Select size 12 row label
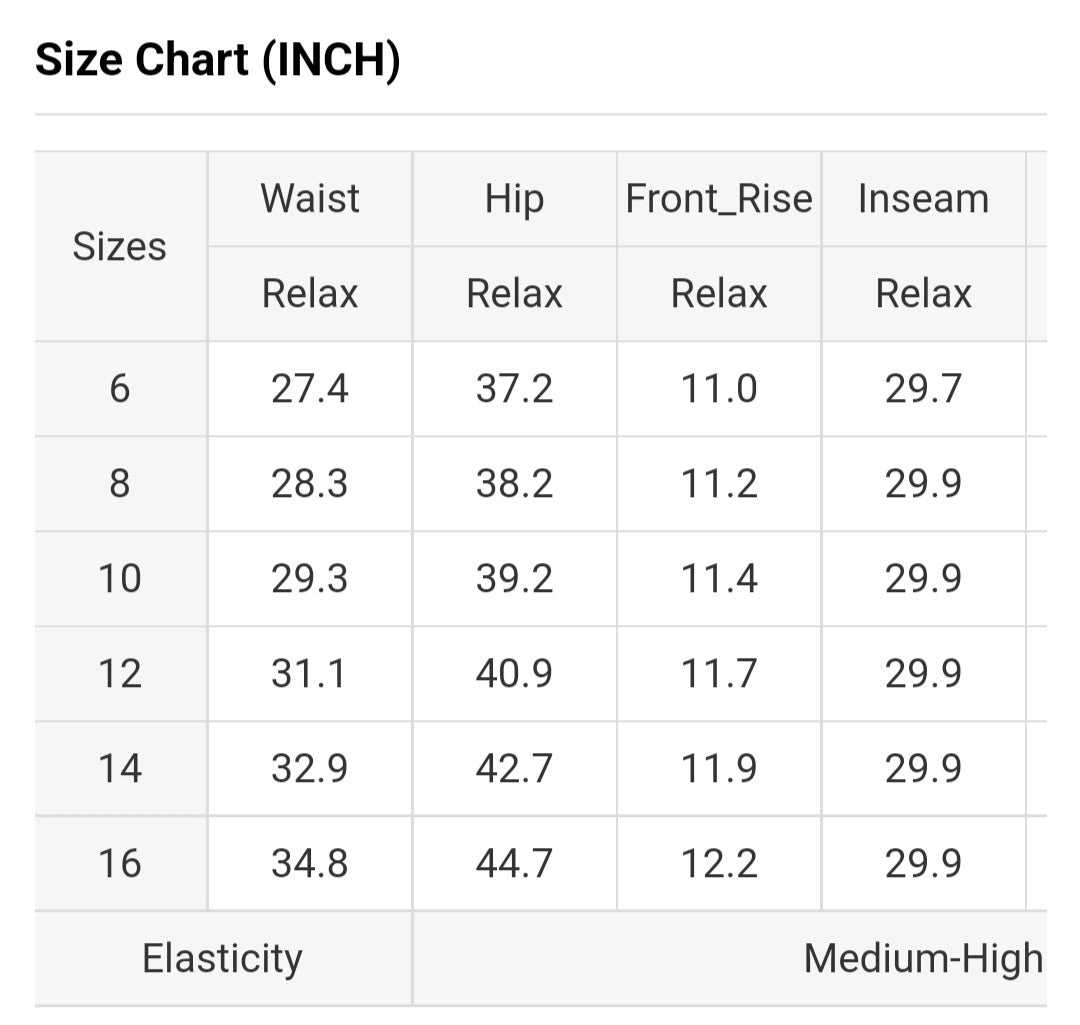 click(x=120, y=673)
